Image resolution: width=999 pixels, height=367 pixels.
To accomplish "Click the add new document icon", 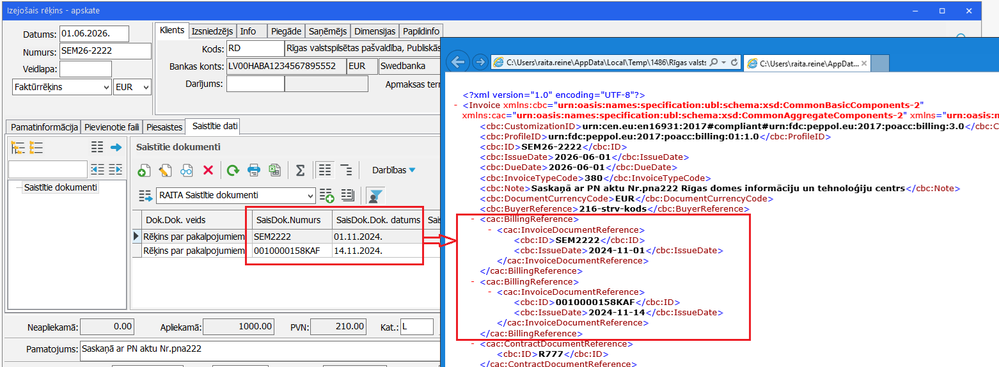I will (x=144, y=170).
